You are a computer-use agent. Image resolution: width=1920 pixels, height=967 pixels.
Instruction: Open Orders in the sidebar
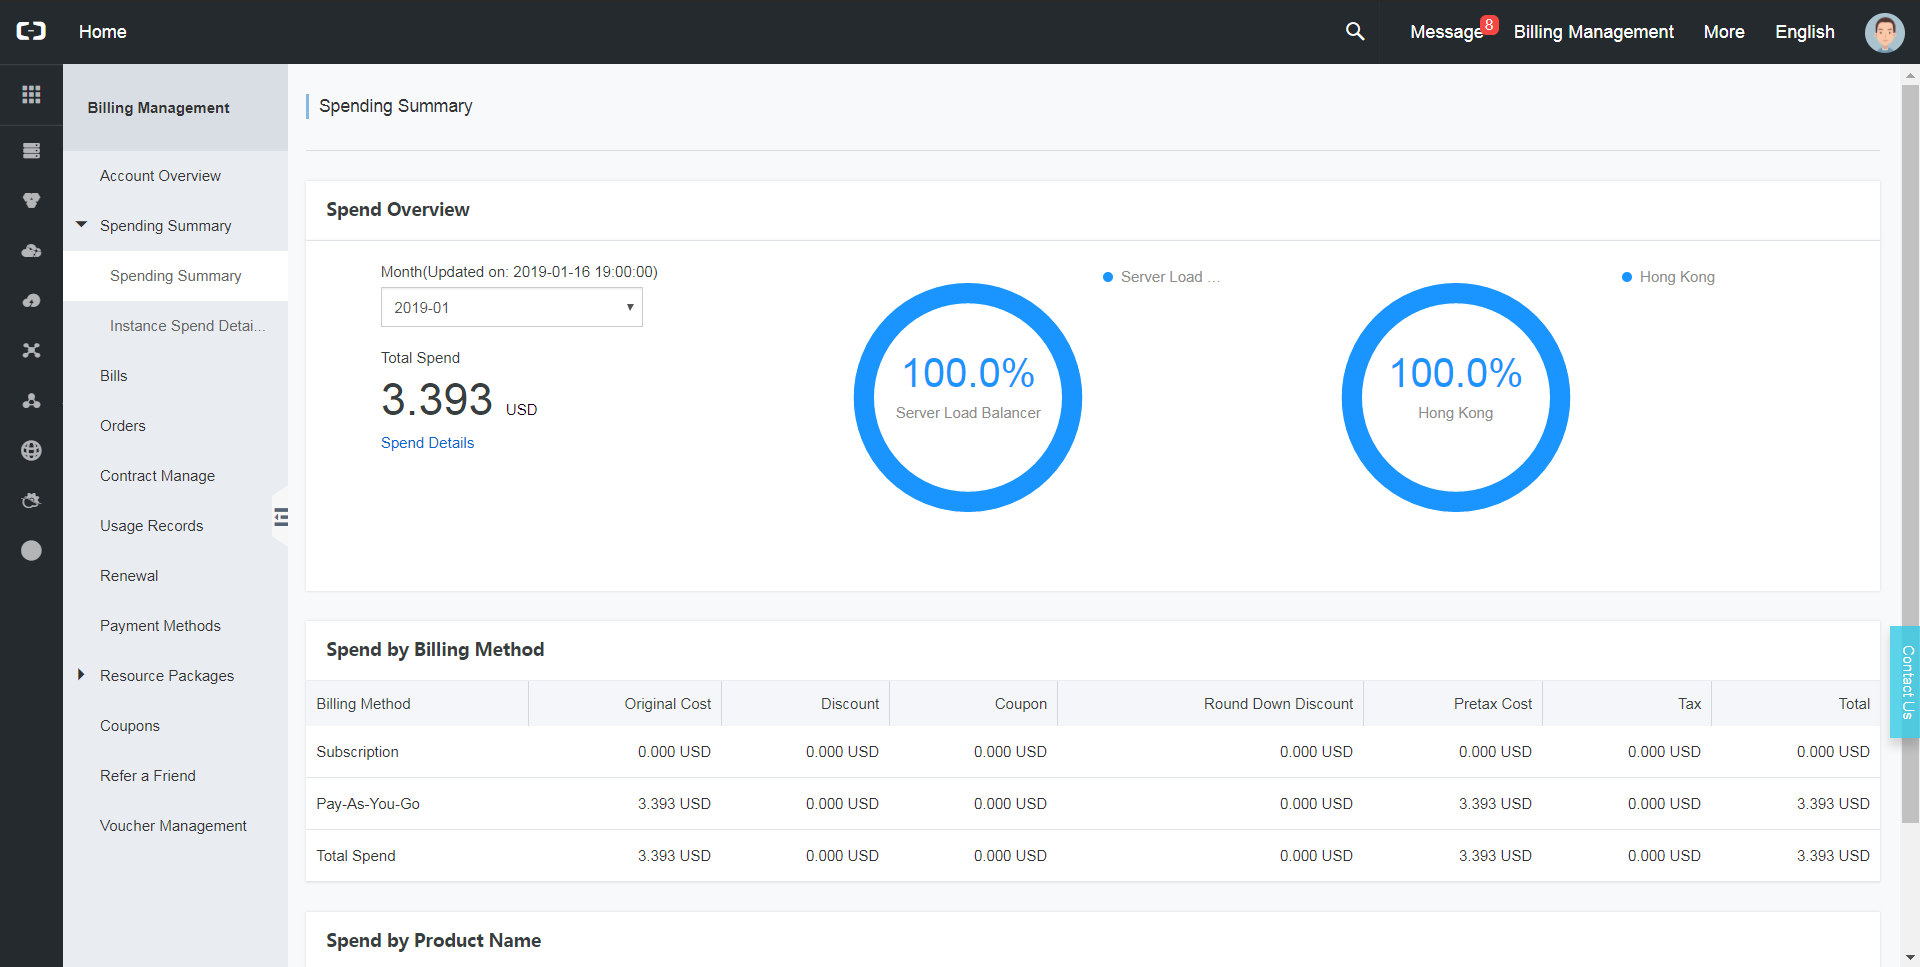123,426
